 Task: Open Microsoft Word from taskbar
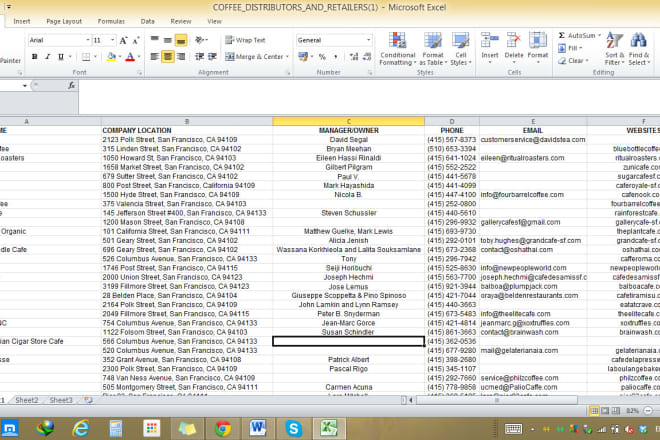pos(258,429)
